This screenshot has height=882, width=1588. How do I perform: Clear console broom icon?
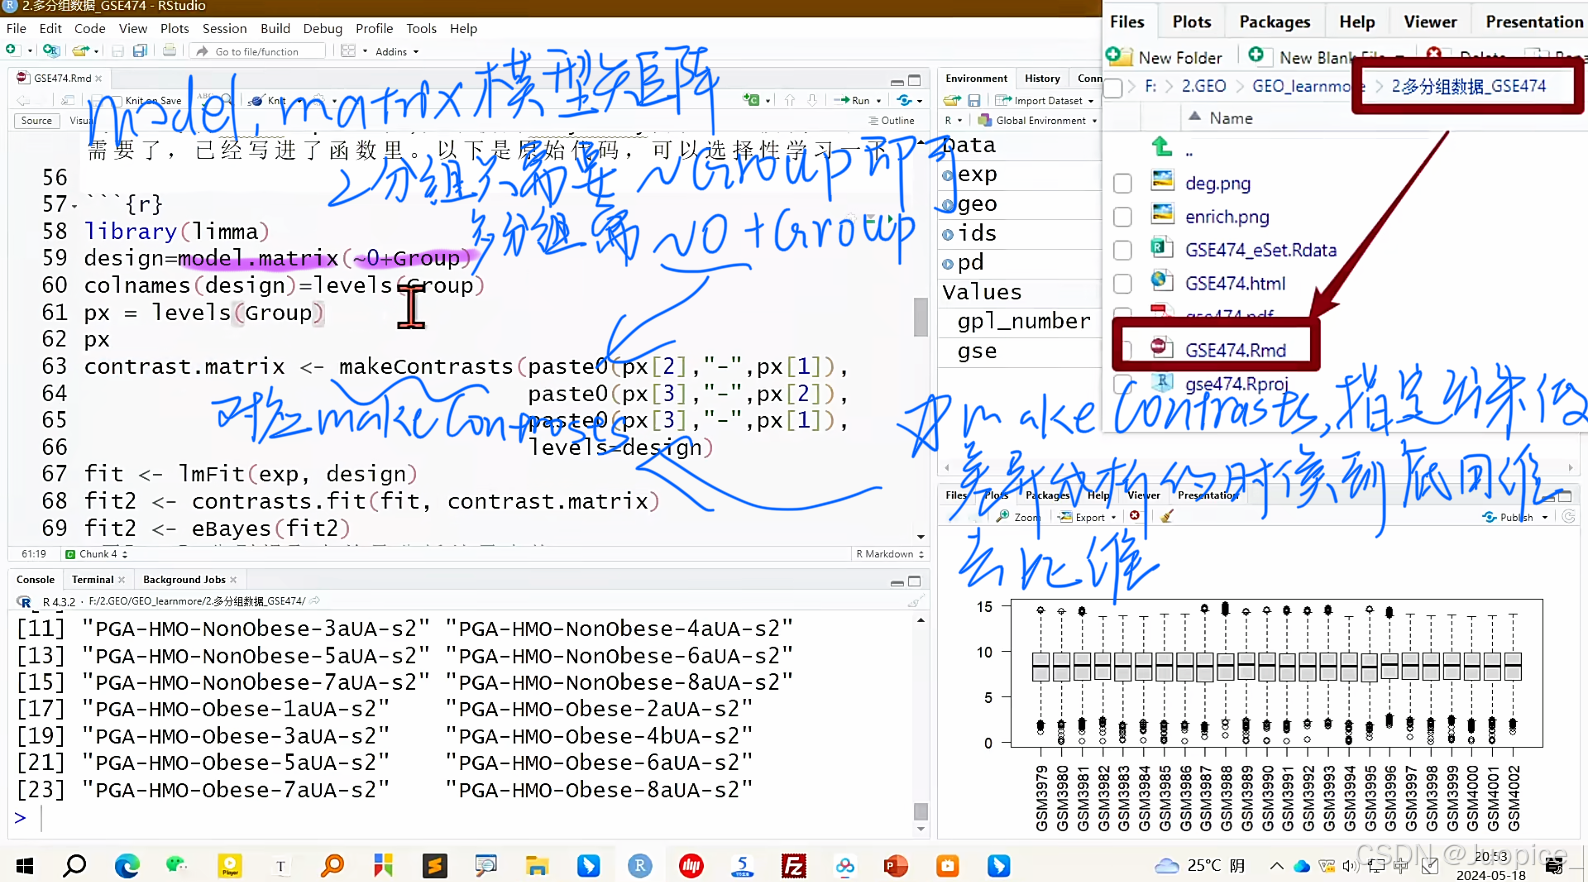point(914,601)
